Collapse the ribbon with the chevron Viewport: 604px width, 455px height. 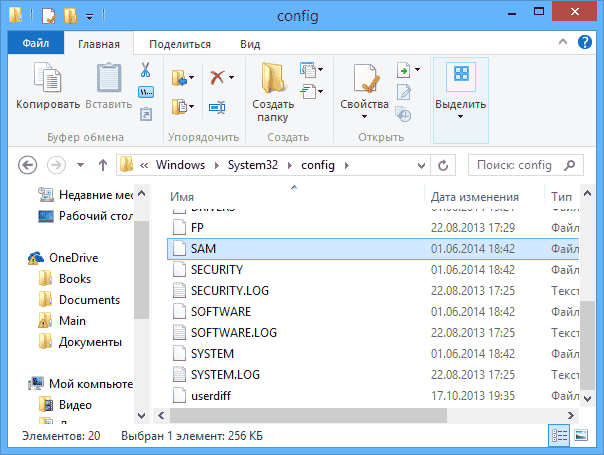click(x=563, y=42)
